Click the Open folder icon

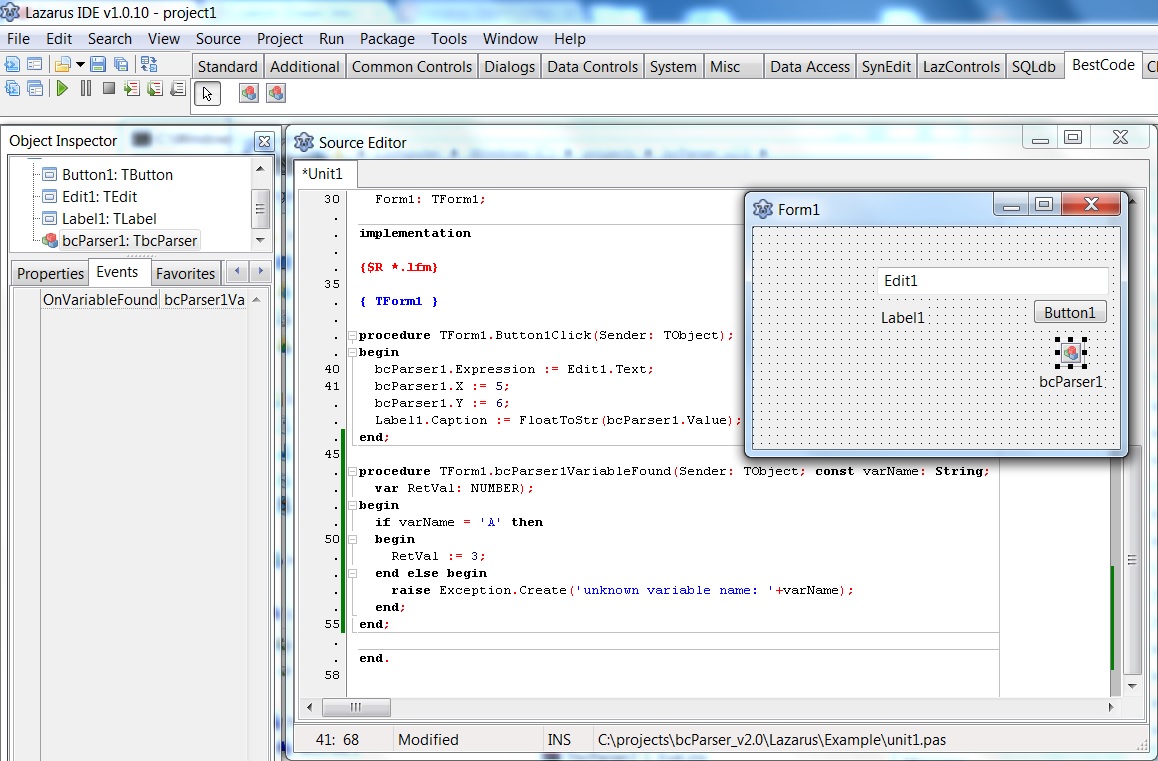62,65
